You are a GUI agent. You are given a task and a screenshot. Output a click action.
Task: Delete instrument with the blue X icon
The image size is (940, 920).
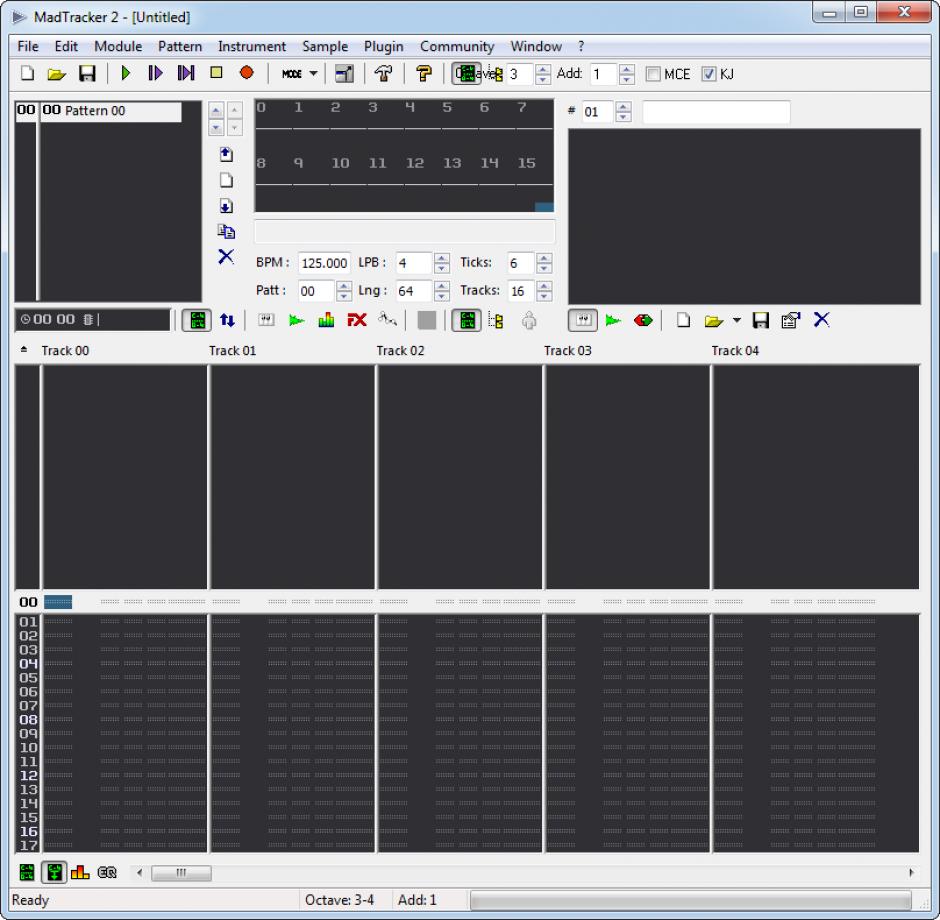(821, 320)
